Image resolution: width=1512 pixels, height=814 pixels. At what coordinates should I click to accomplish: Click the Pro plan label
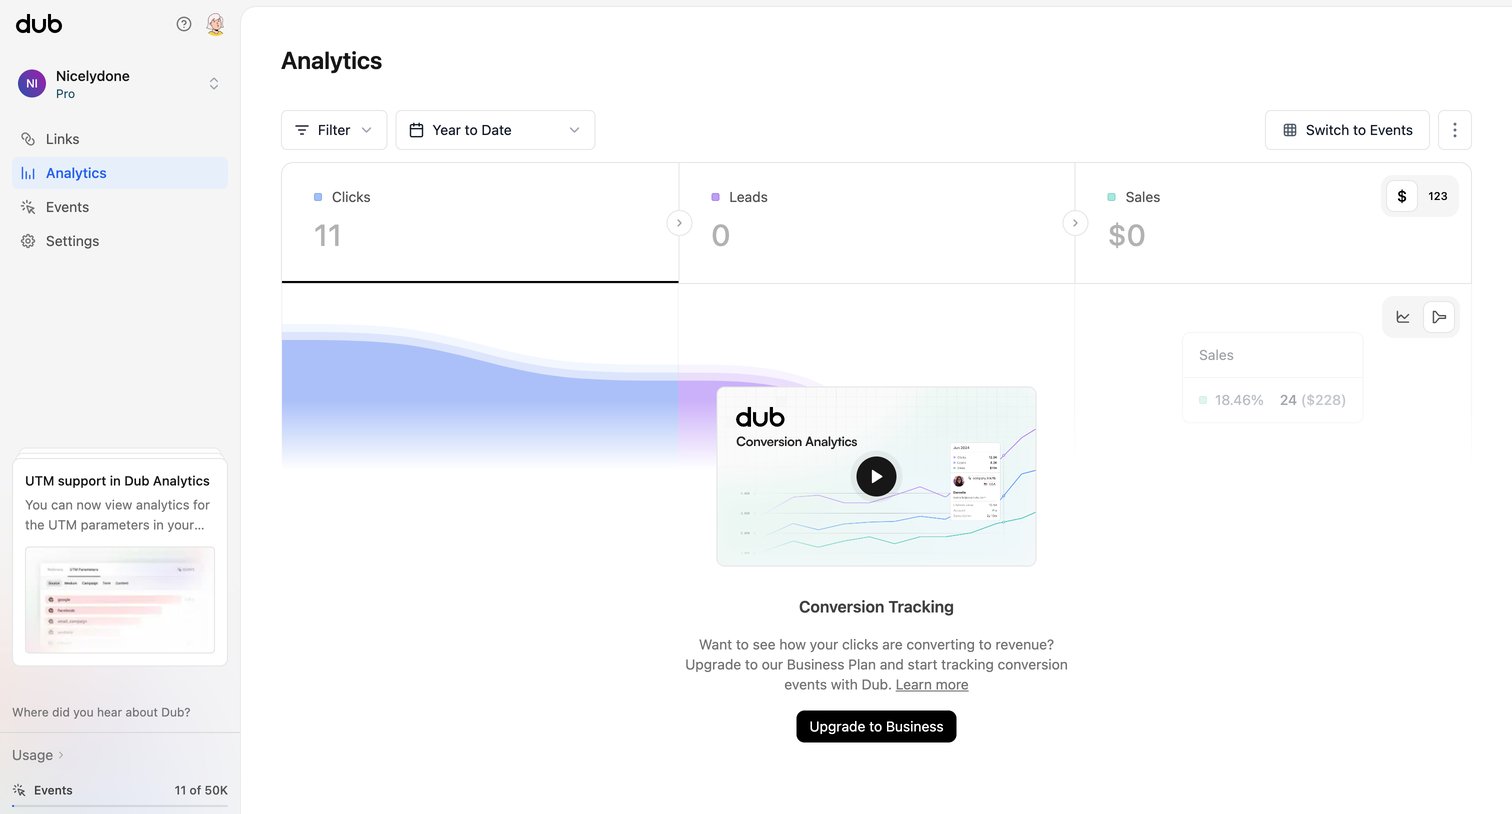65,94
